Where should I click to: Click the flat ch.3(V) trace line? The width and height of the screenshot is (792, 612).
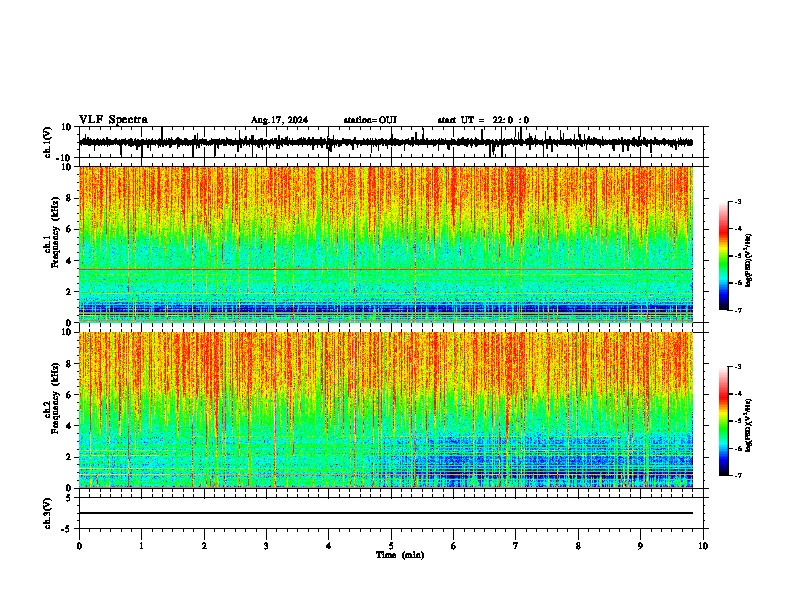tap(386, 513)
